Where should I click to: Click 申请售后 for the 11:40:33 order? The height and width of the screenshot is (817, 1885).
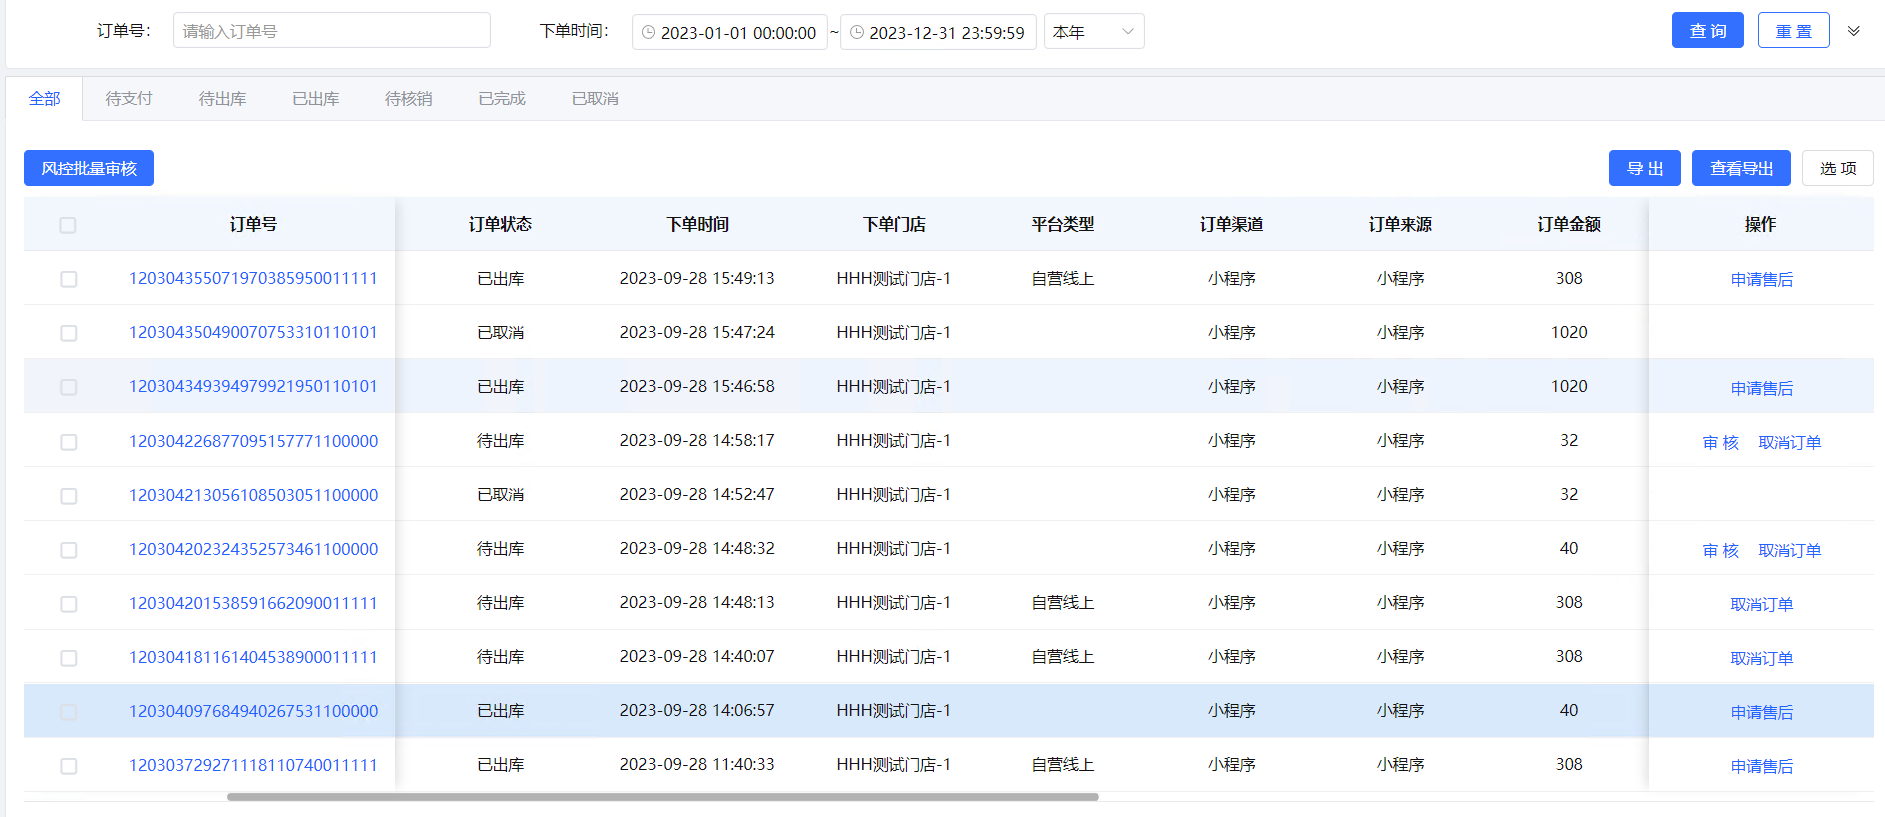coord(1762,767)
